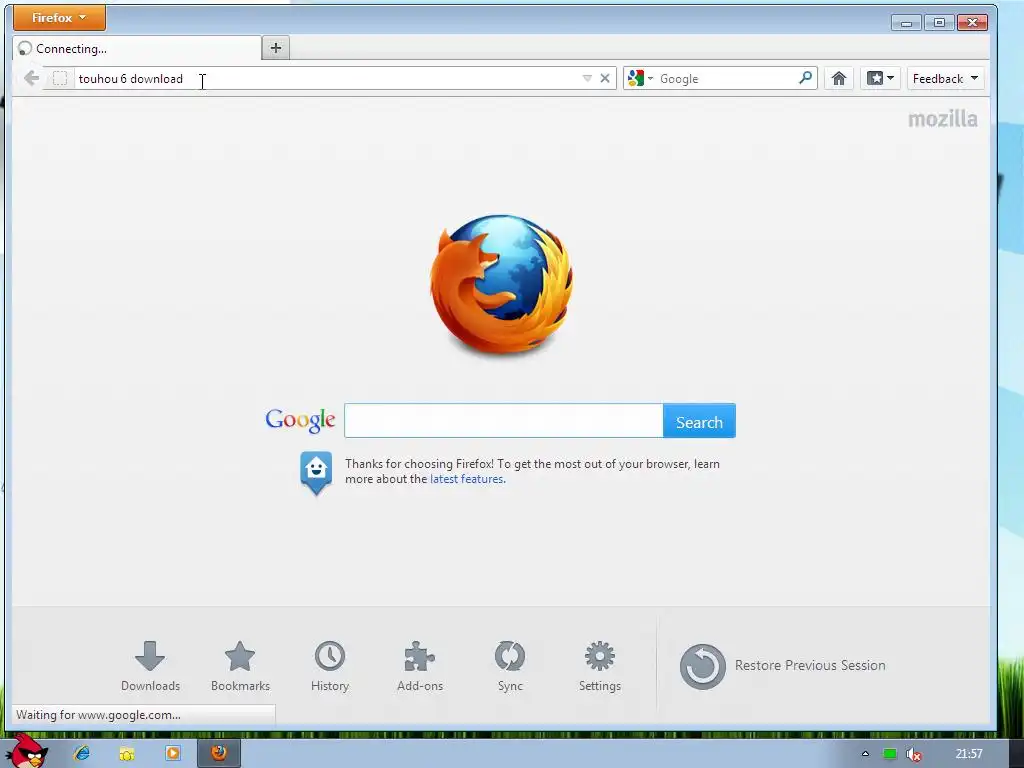This screenshot has width=1024, height=768.
Task: Click the blue Search button
Action: pos(699,422)
